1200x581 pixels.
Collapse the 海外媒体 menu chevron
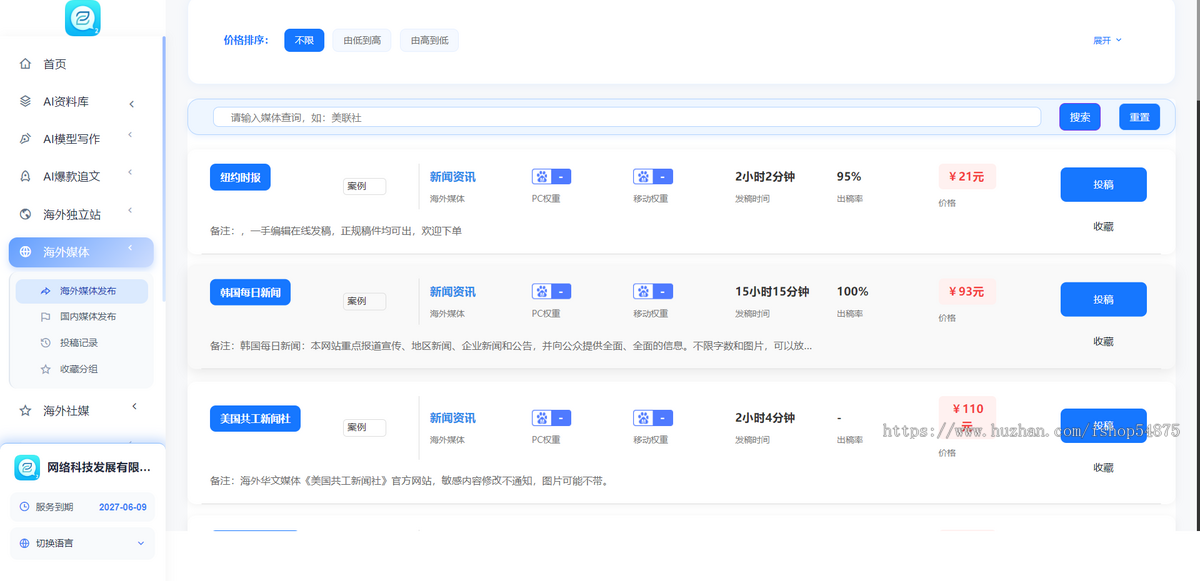pyautogui.click(x=132, y=250)
